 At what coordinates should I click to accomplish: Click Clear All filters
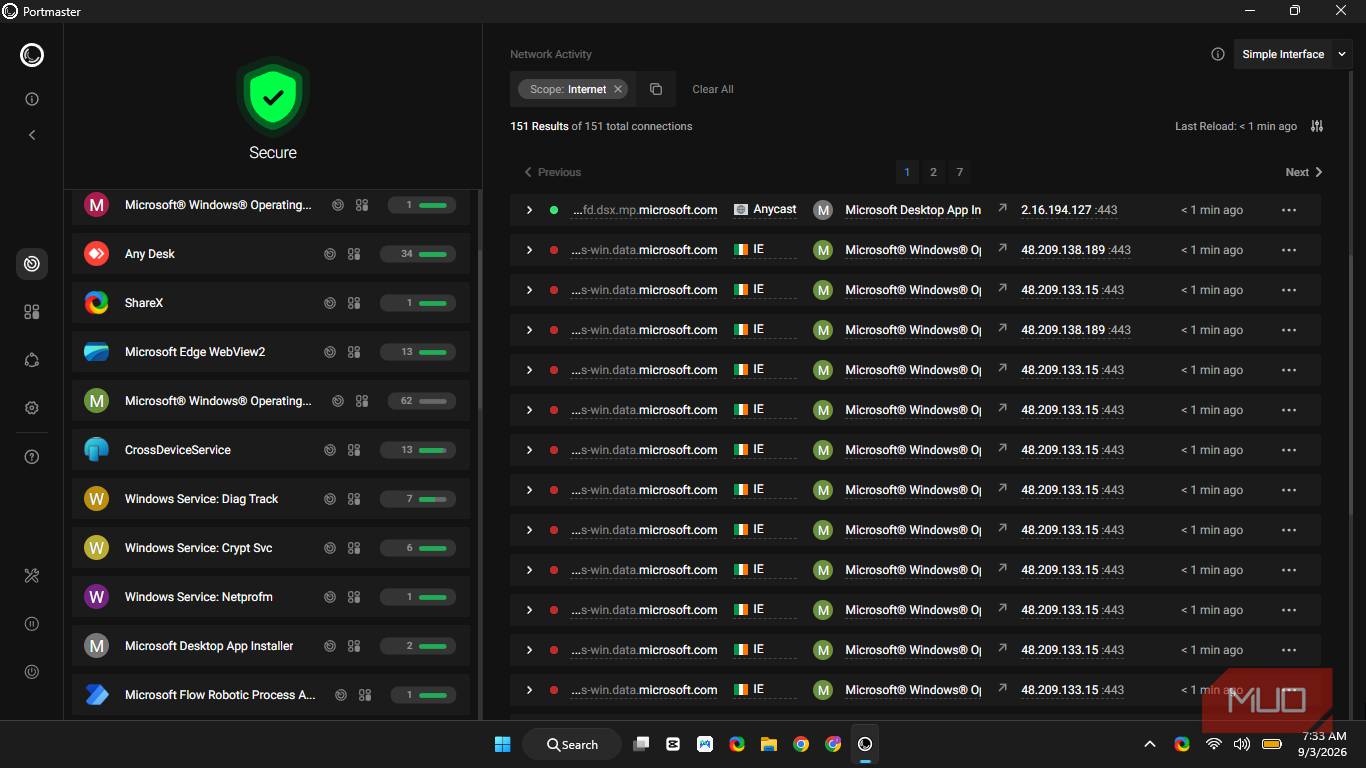coord(713,89)
